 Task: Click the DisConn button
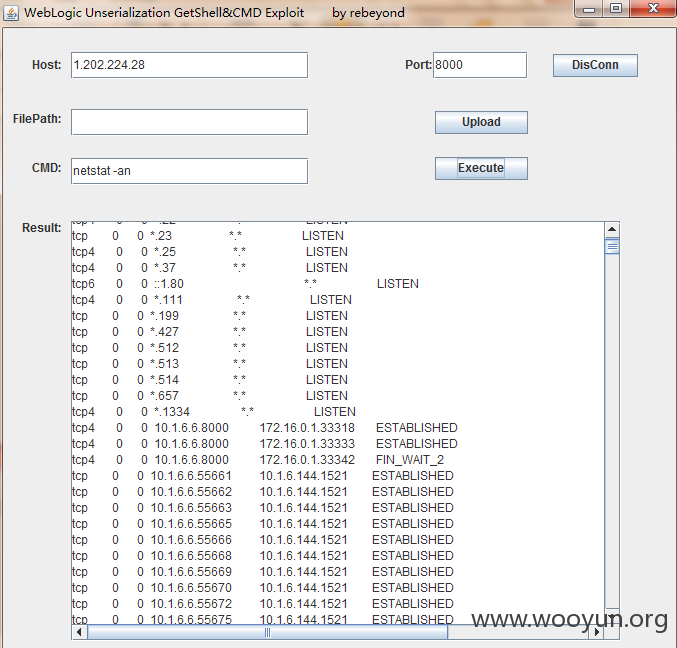[595, 65]
